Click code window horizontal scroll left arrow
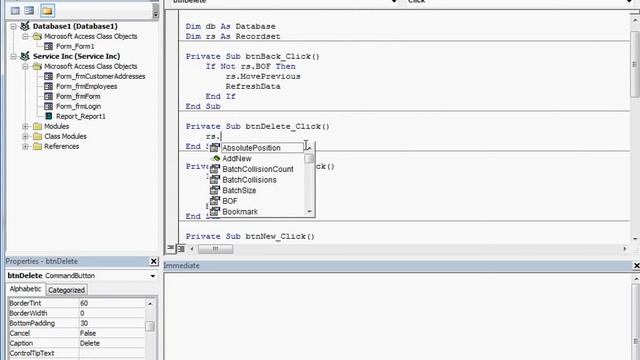This screenshot has width=640, height=360. point(192,249)
